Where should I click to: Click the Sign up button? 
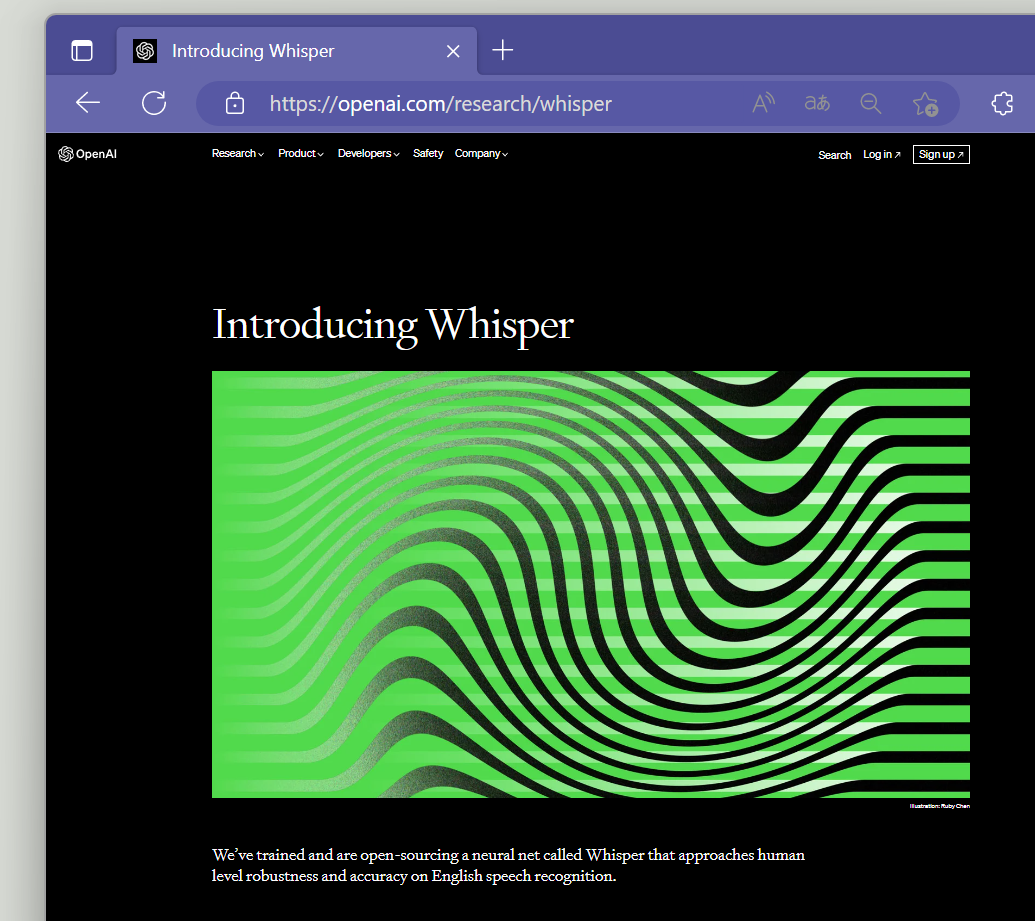(941, 154)
